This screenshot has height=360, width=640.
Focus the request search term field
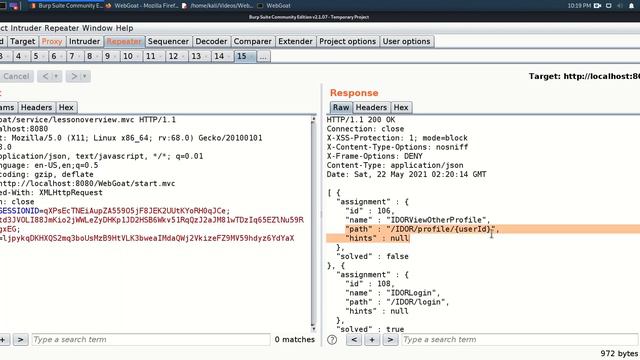(151, 339)
